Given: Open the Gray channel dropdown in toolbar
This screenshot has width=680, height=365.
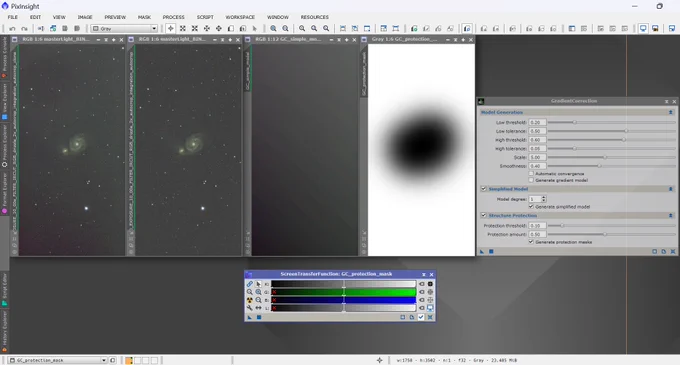Looking at the screenshot, I should point(124,29).
